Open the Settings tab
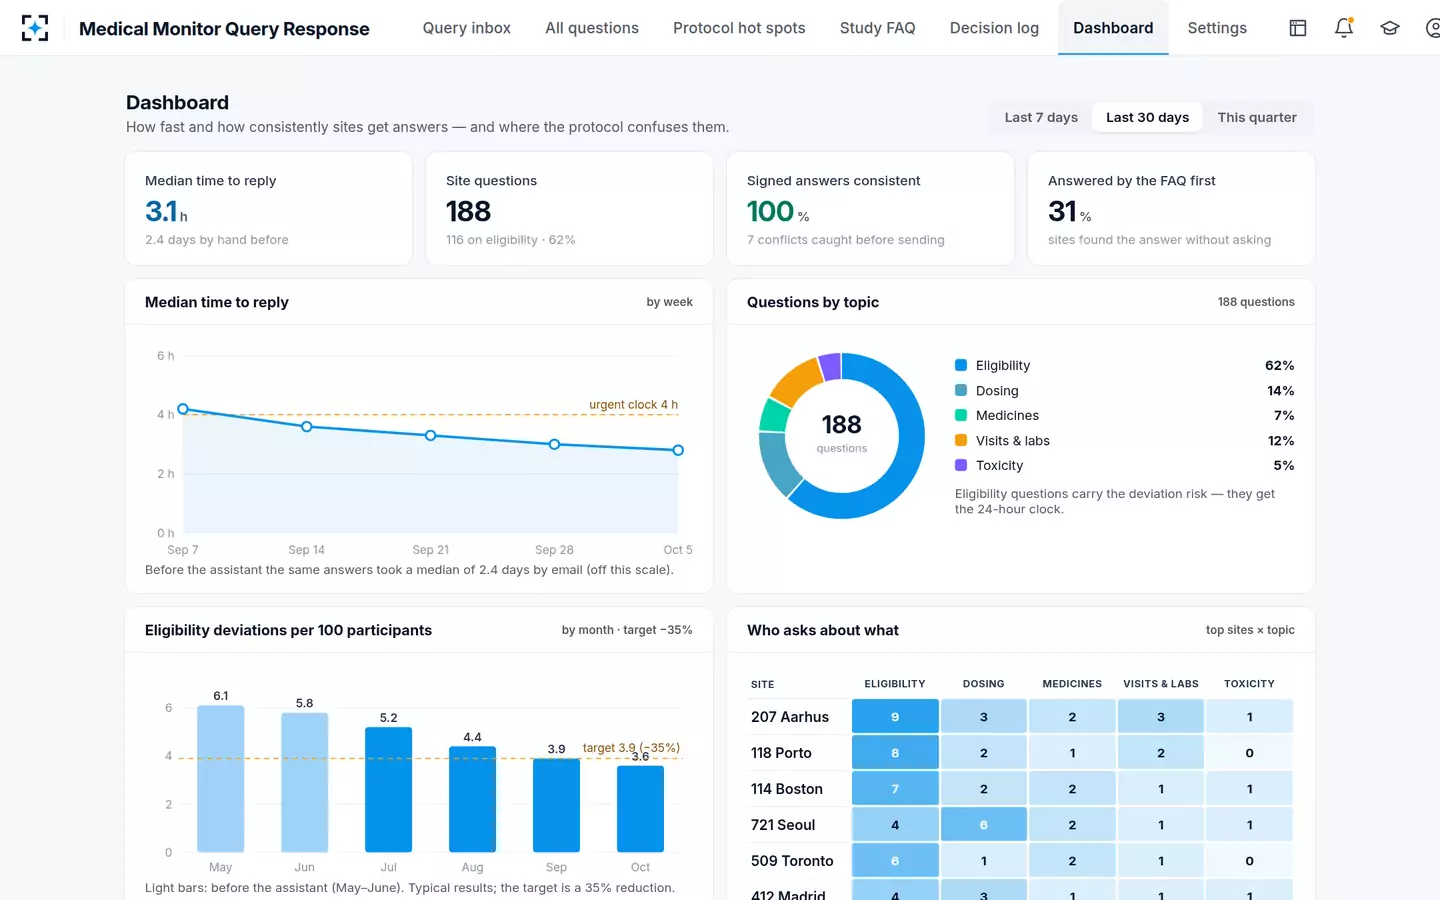Viewport: 1440px width, 900px height. click(1217, 28)
